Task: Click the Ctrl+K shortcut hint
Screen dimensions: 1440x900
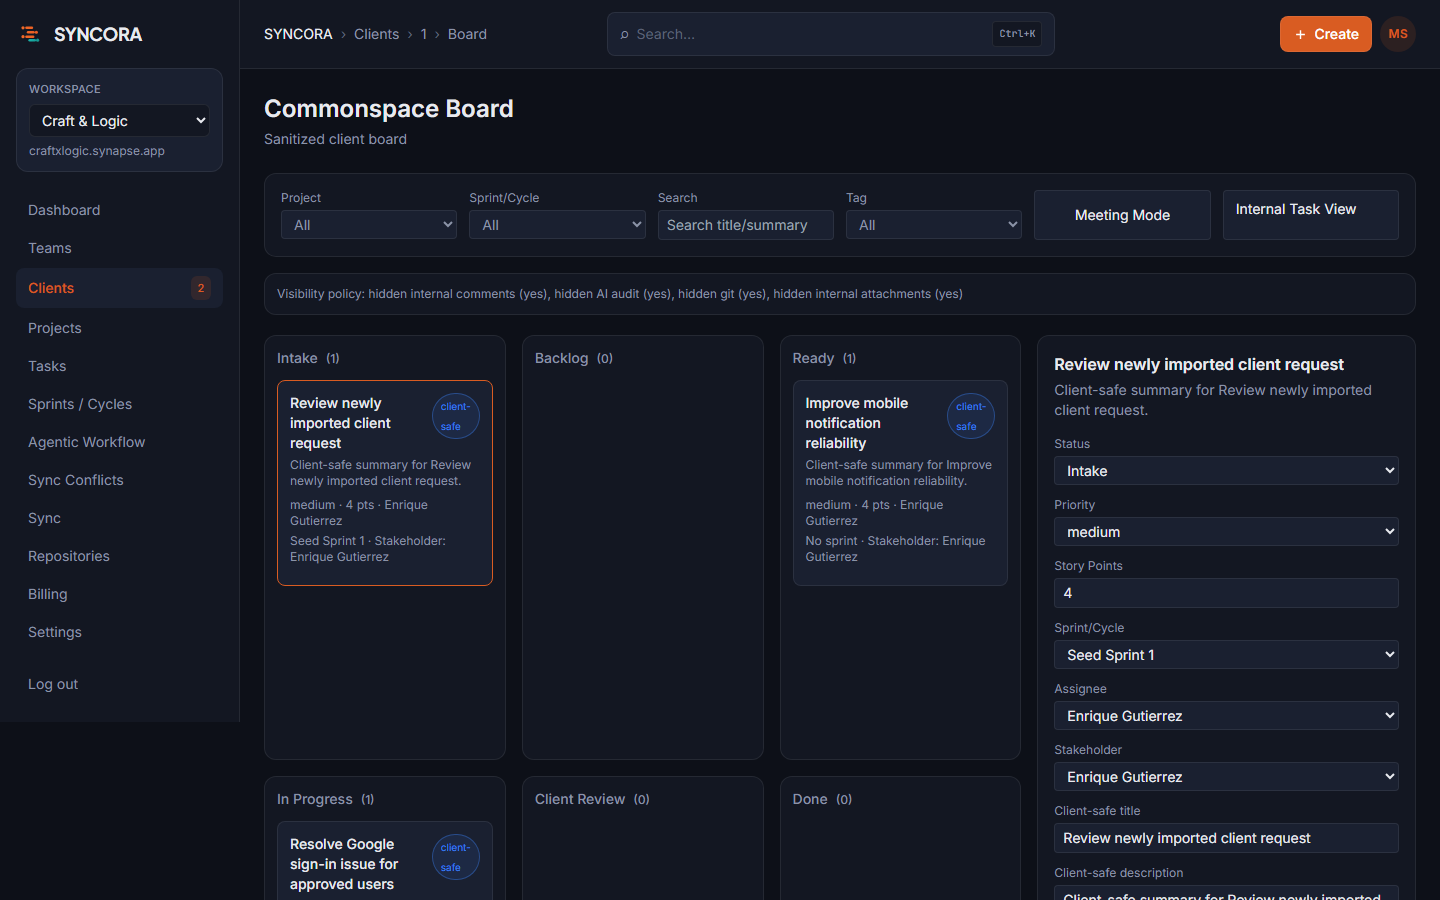Action: (1017, 34)
